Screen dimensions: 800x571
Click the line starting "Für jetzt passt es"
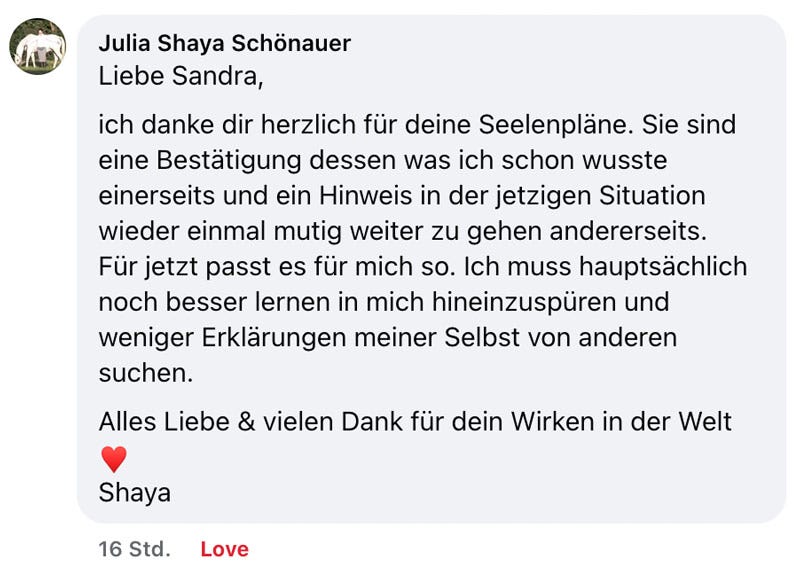click(x=423, y=267)
